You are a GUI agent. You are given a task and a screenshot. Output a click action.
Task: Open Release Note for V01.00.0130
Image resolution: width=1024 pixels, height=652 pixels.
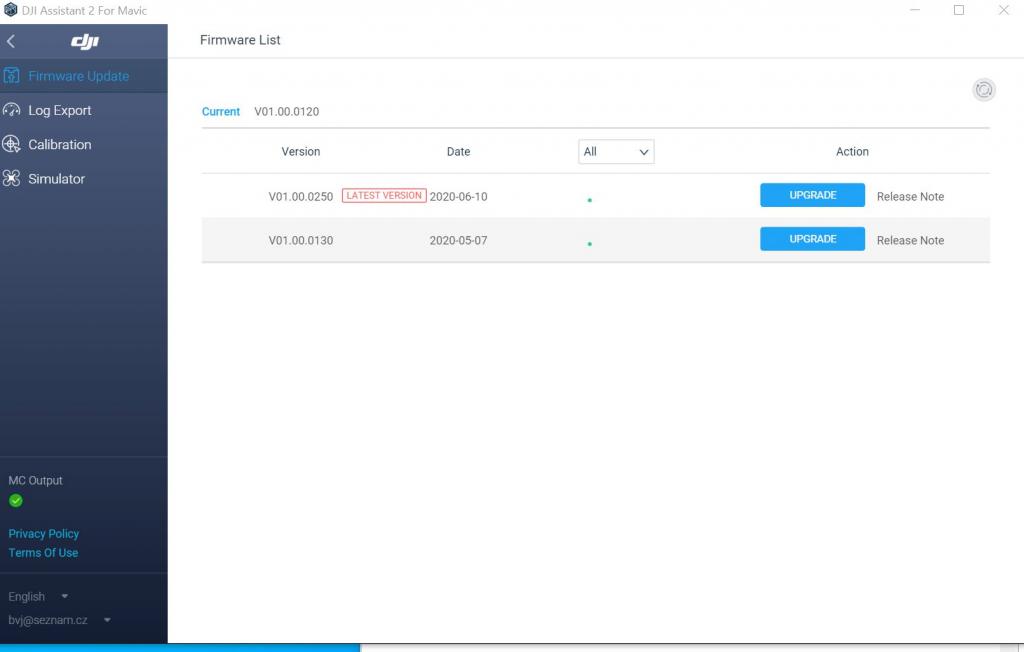910,240
